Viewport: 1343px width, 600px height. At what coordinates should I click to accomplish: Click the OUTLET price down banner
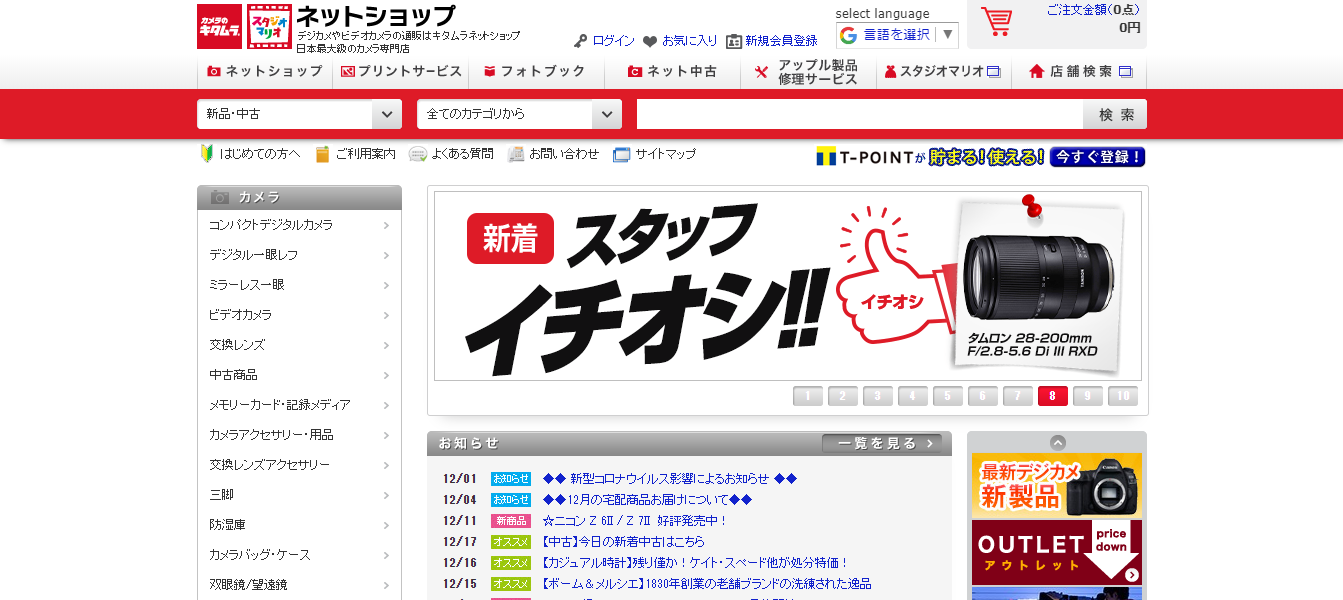click(1056, 552)
